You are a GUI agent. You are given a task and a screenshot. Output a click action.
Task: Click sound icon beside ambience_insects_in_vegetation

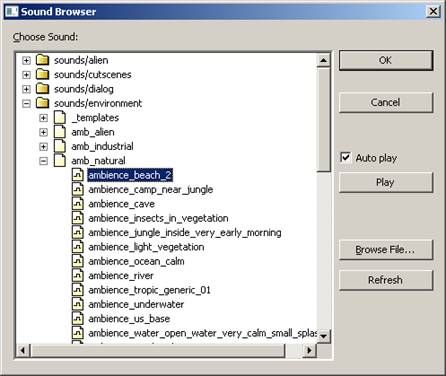tap(78, 218)
